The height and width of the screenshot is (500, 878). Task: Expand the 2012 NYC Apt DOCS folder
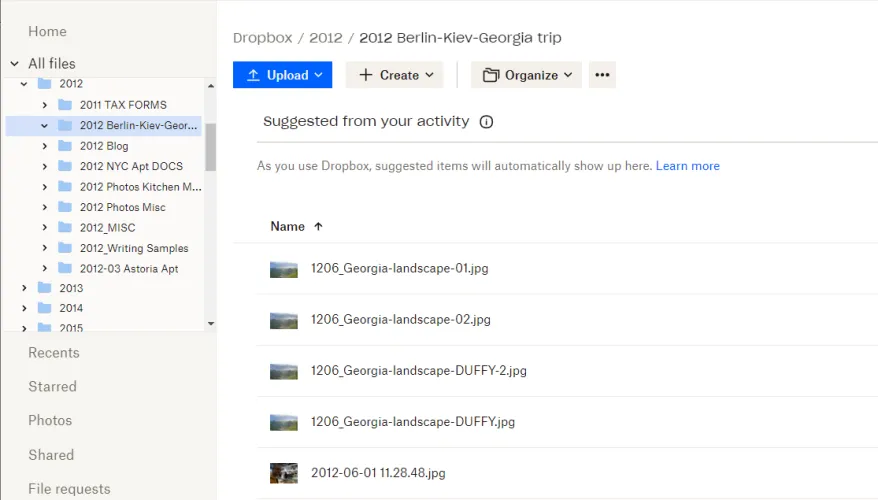pos(45,167)
